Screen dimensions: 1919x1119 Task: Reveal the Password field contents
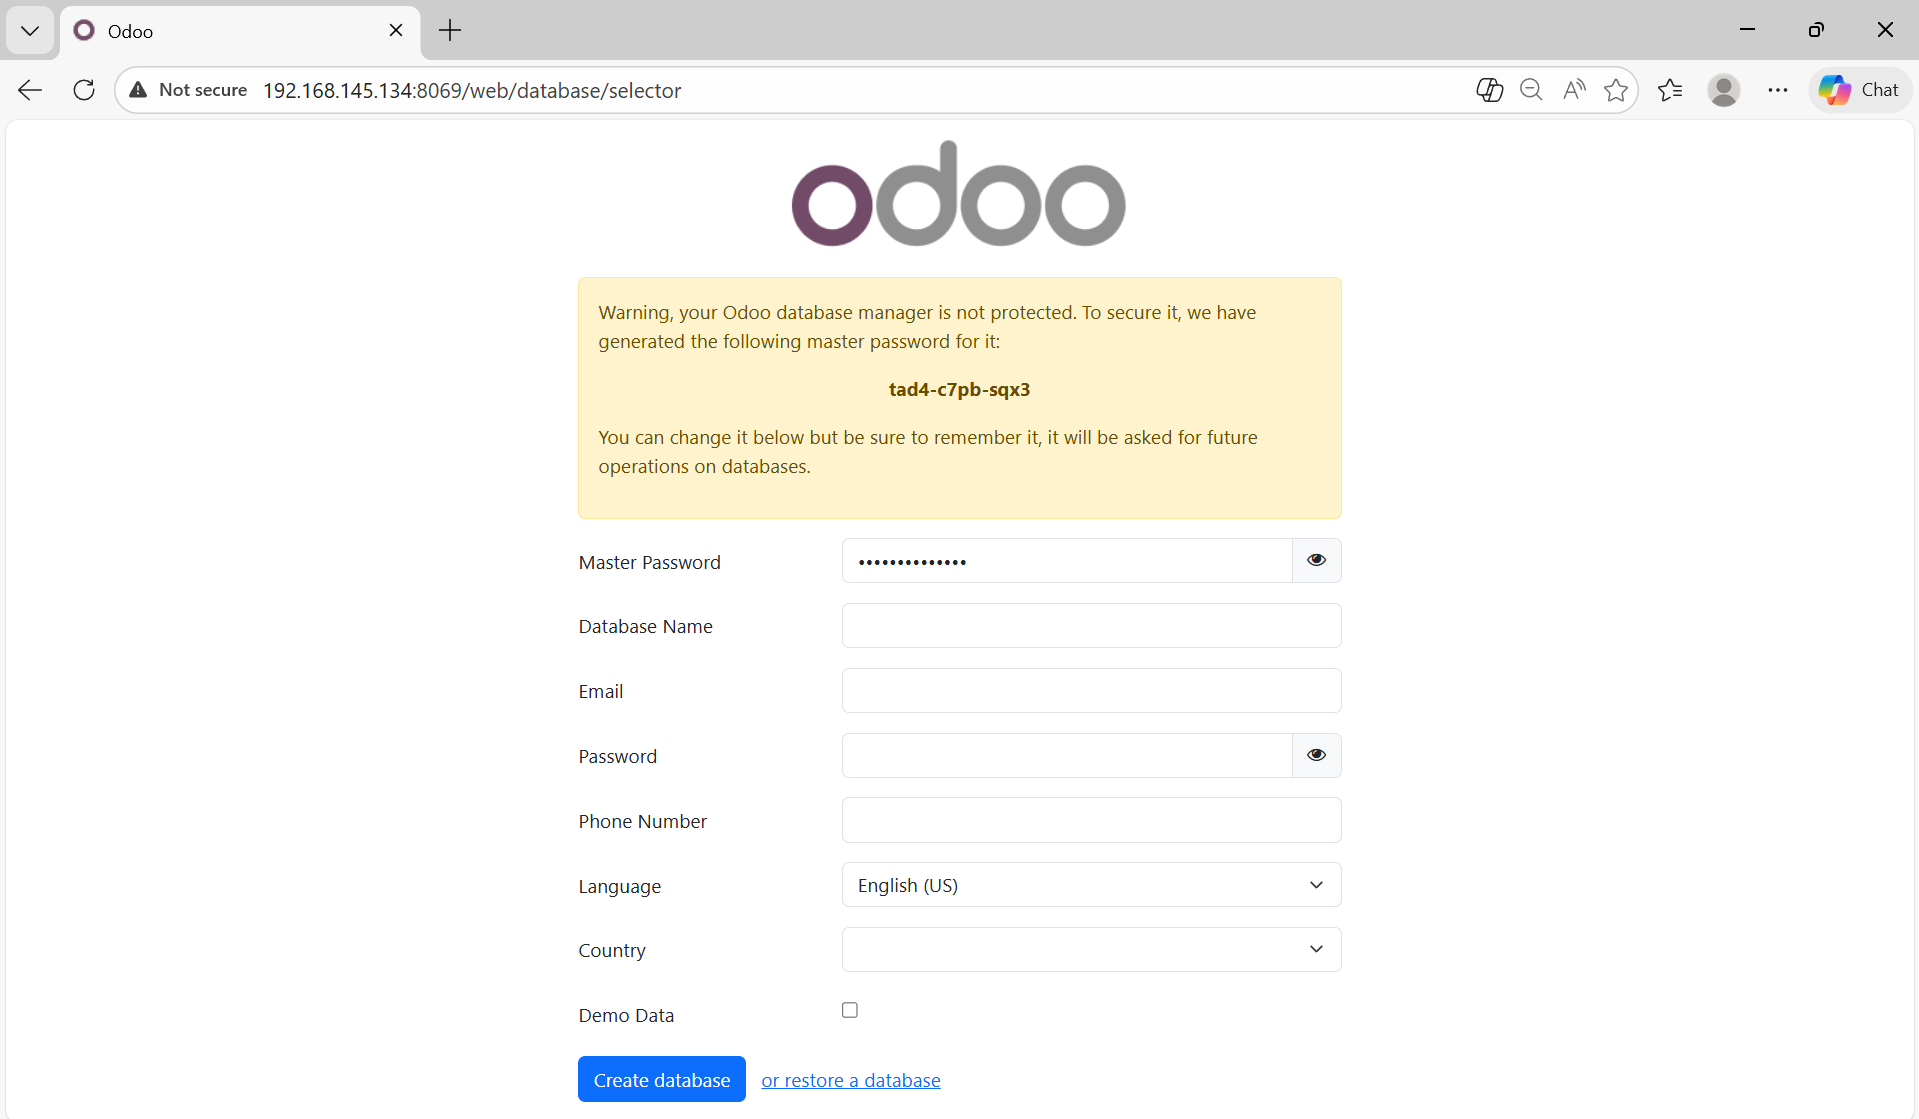pos(1316,755)
